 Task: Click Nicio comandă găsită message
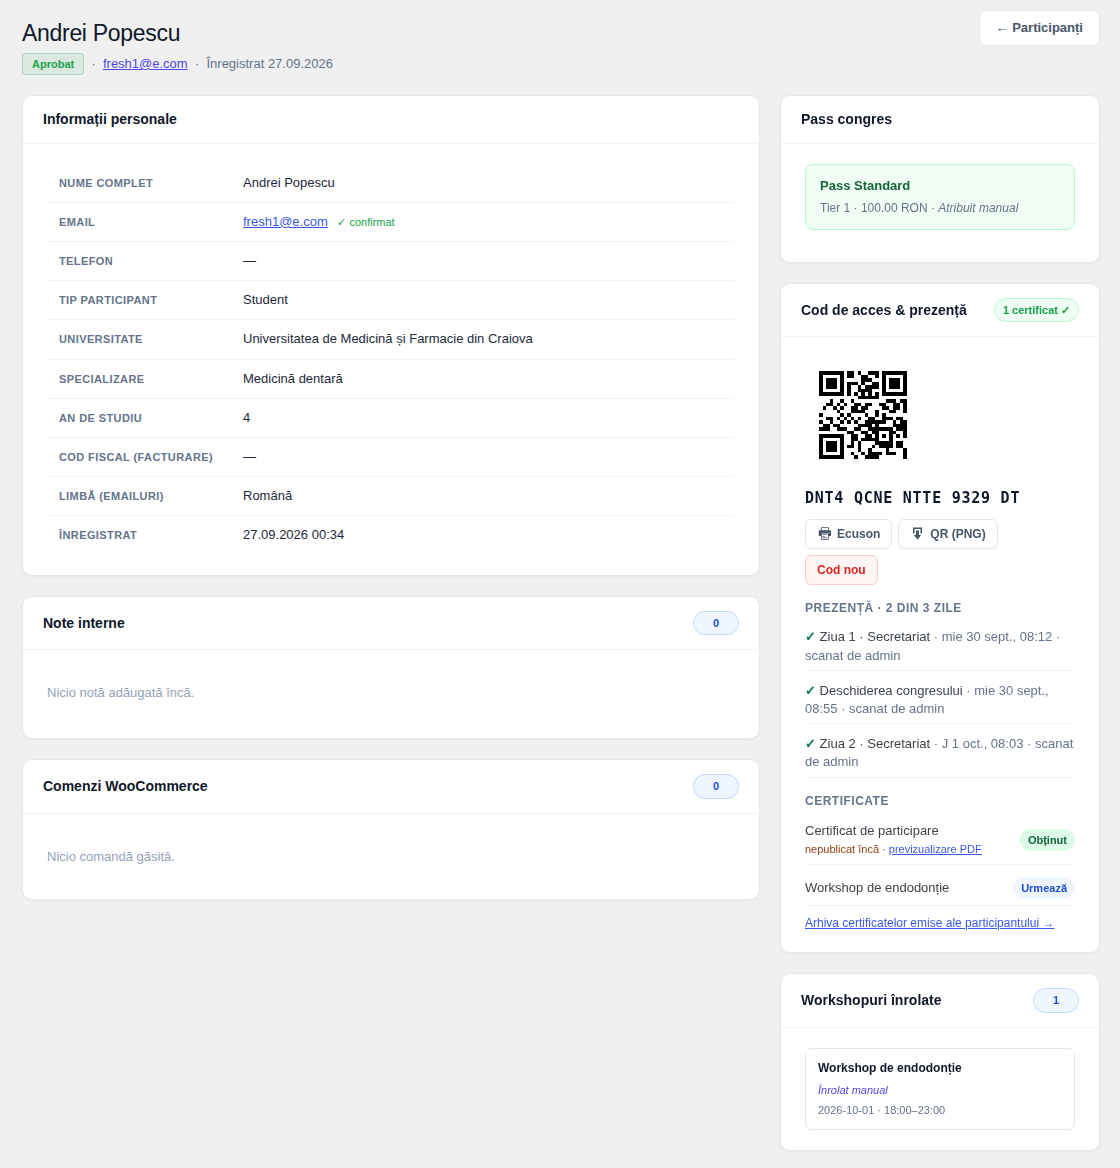[110, 857]
